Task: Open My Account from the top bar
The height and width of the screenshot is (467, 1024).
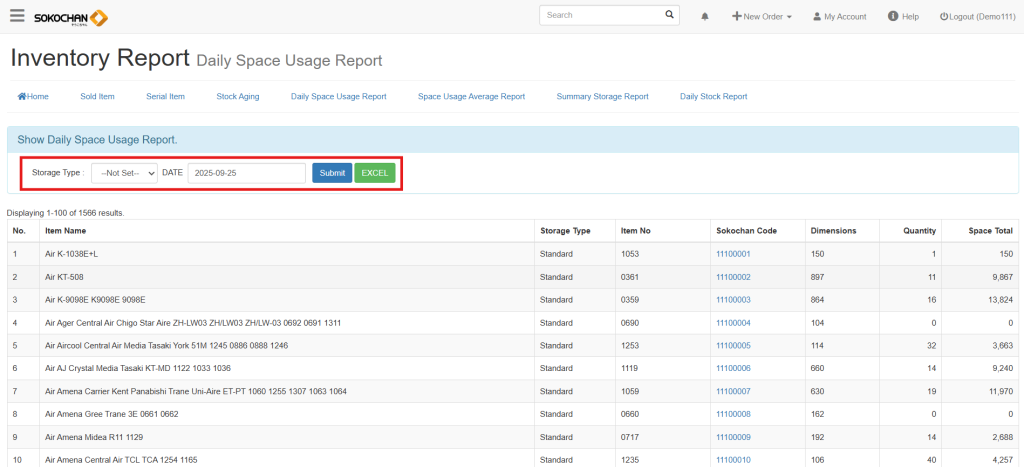Action: [839, 17]
